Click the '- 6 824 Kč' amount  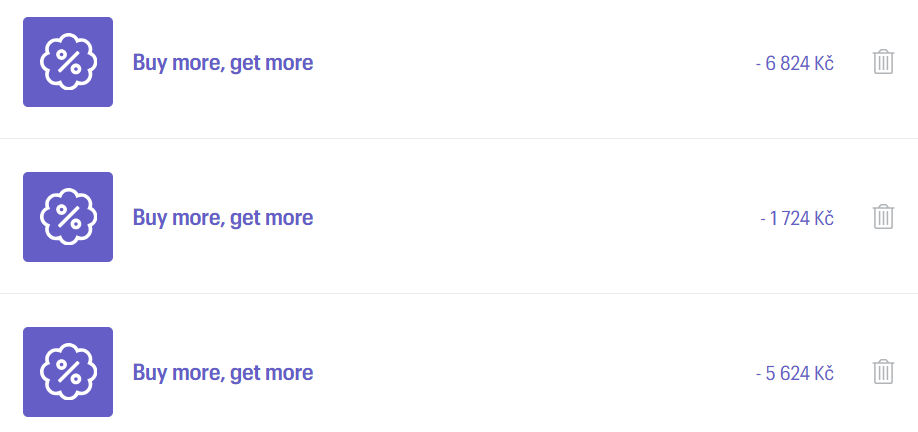(x=795, y=63)
